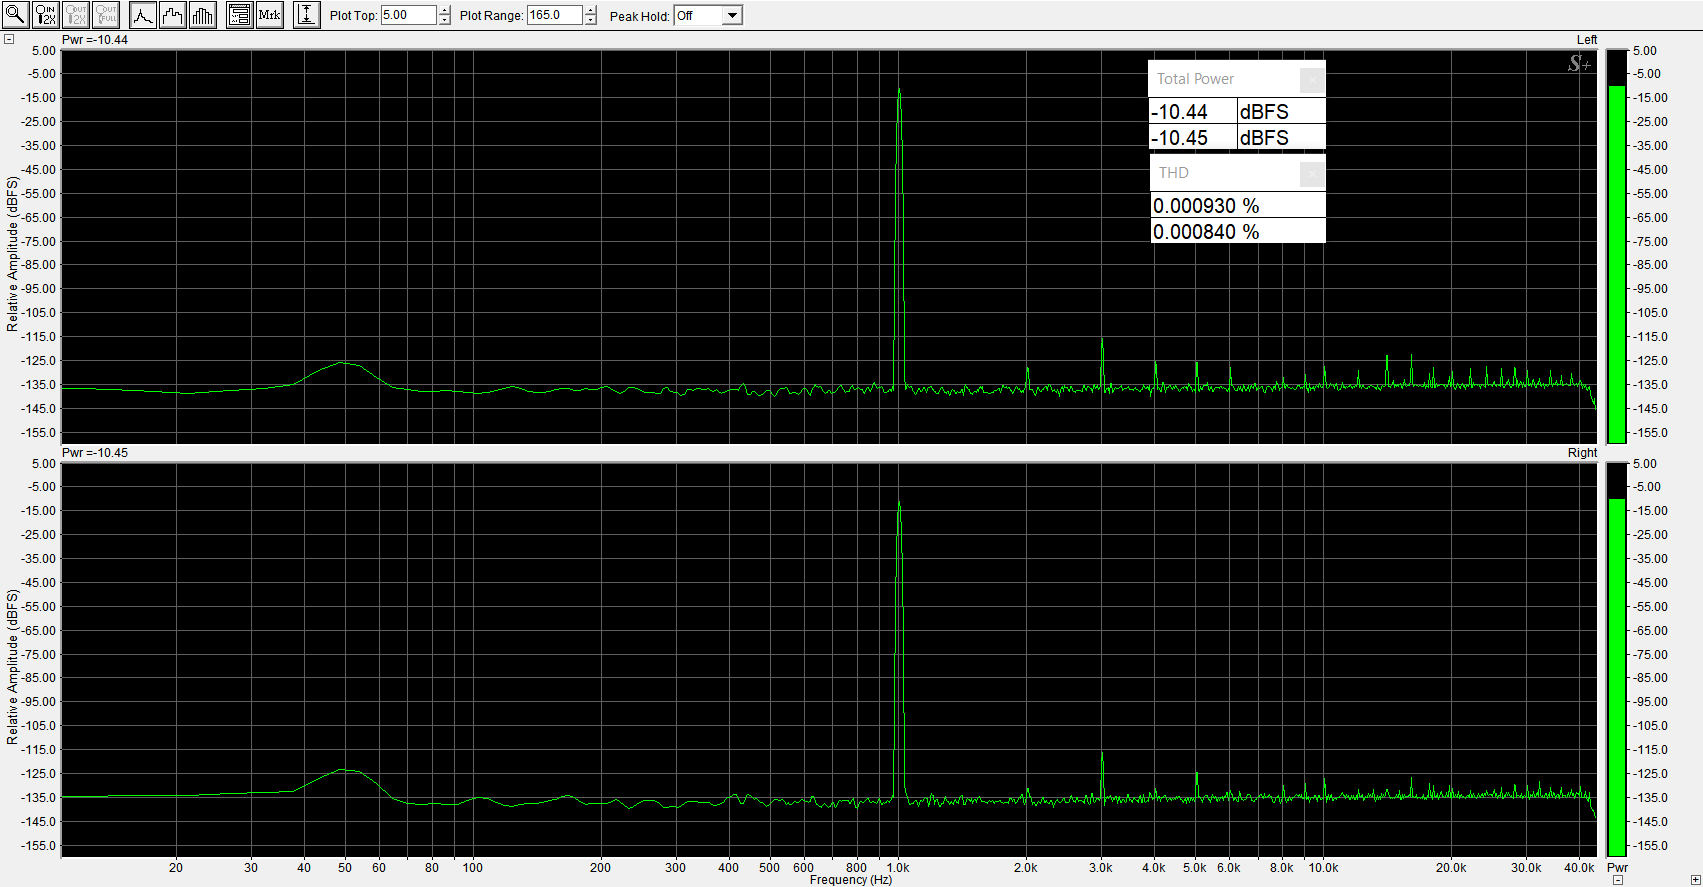The width and height of the screenshot is (1703, 887).
Task: Increase Plot Range with up arrow
Action: pos(591,11)
